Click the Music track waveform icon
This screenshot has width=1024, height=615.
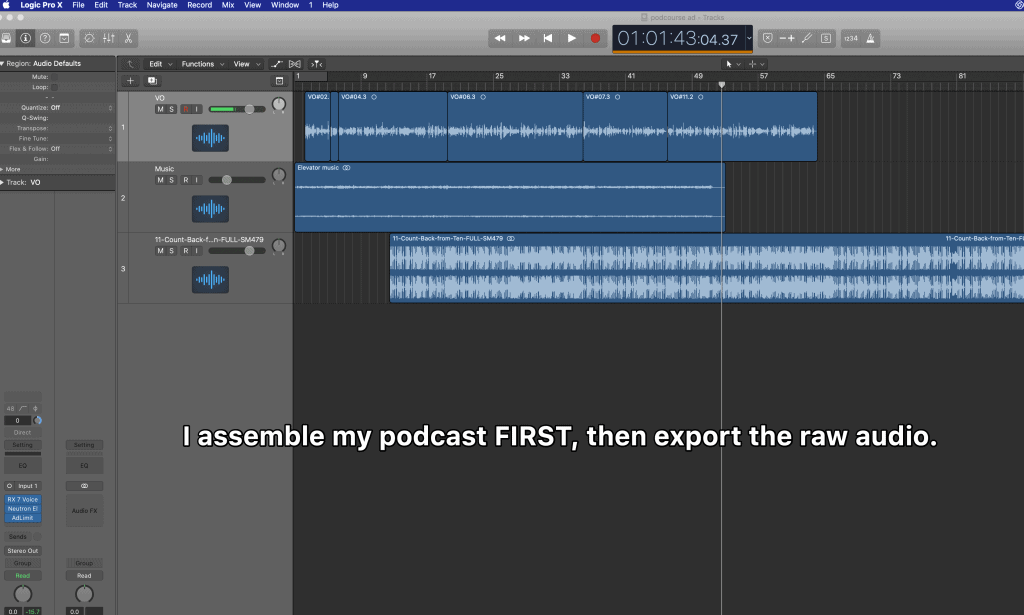pyautogui.click(x=210, y=209)
